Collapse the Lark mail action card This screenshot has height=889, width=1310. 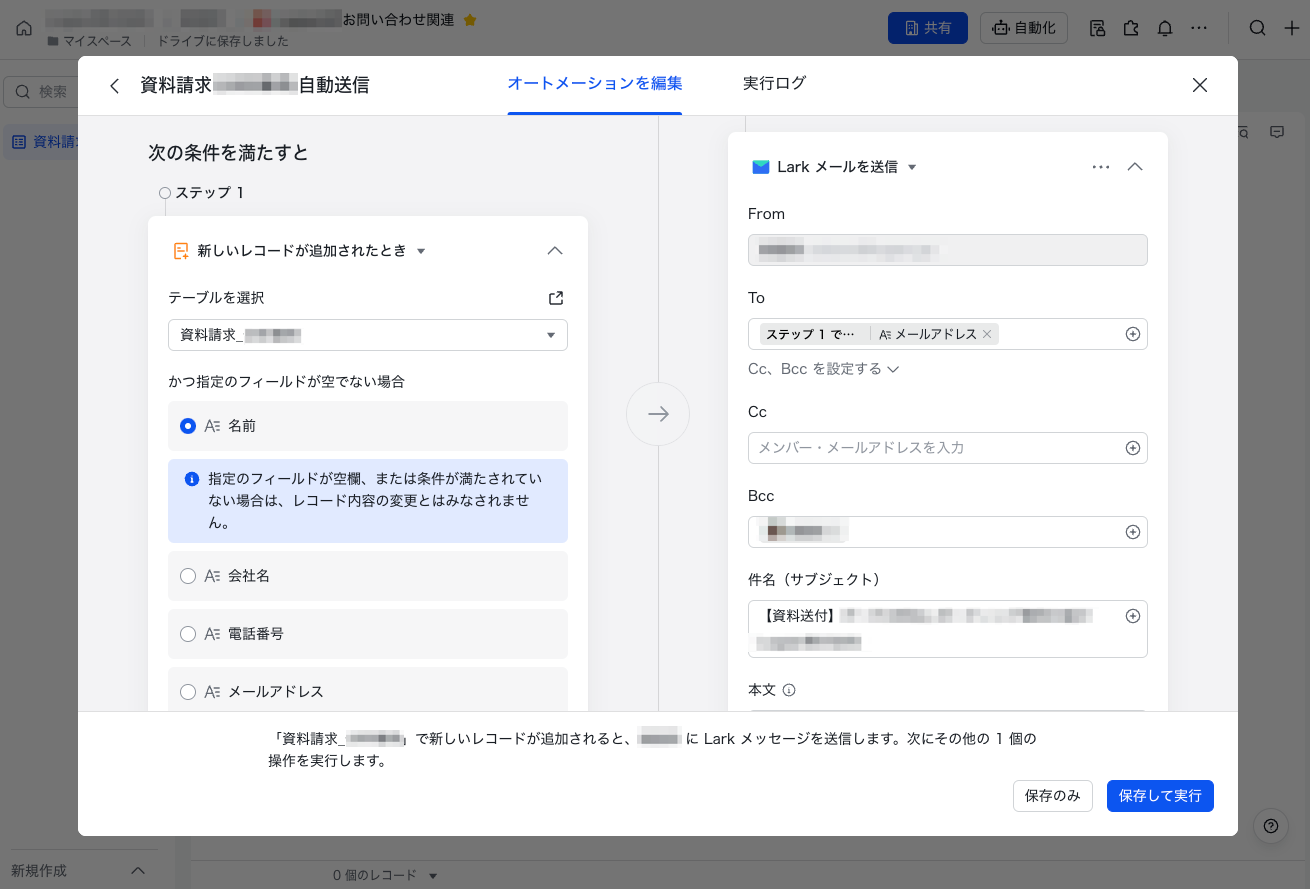(1135, 167)
